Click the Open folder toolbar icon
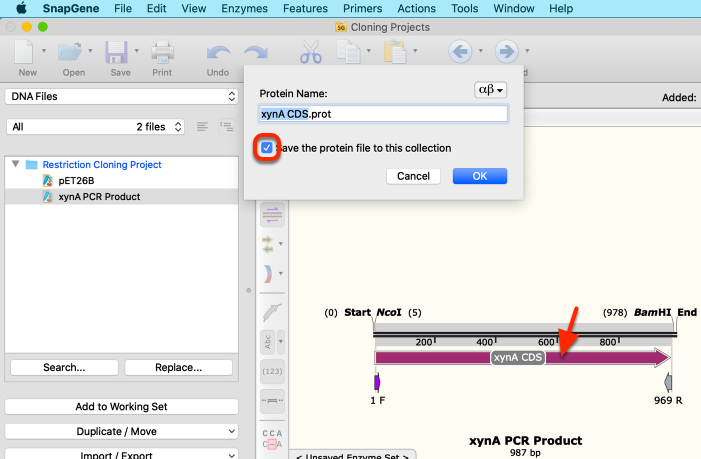Screen dimensions: 701x459 (70, 52)
